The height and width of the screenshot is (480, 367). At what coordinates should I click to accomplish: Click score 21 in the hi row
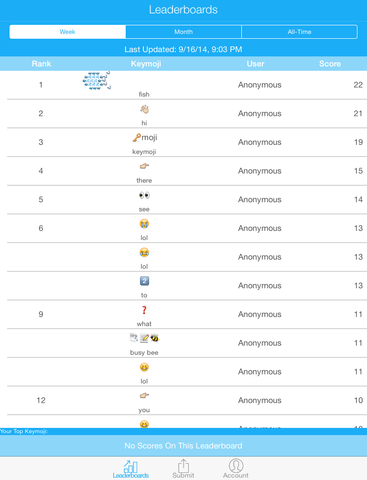(358, 114)
